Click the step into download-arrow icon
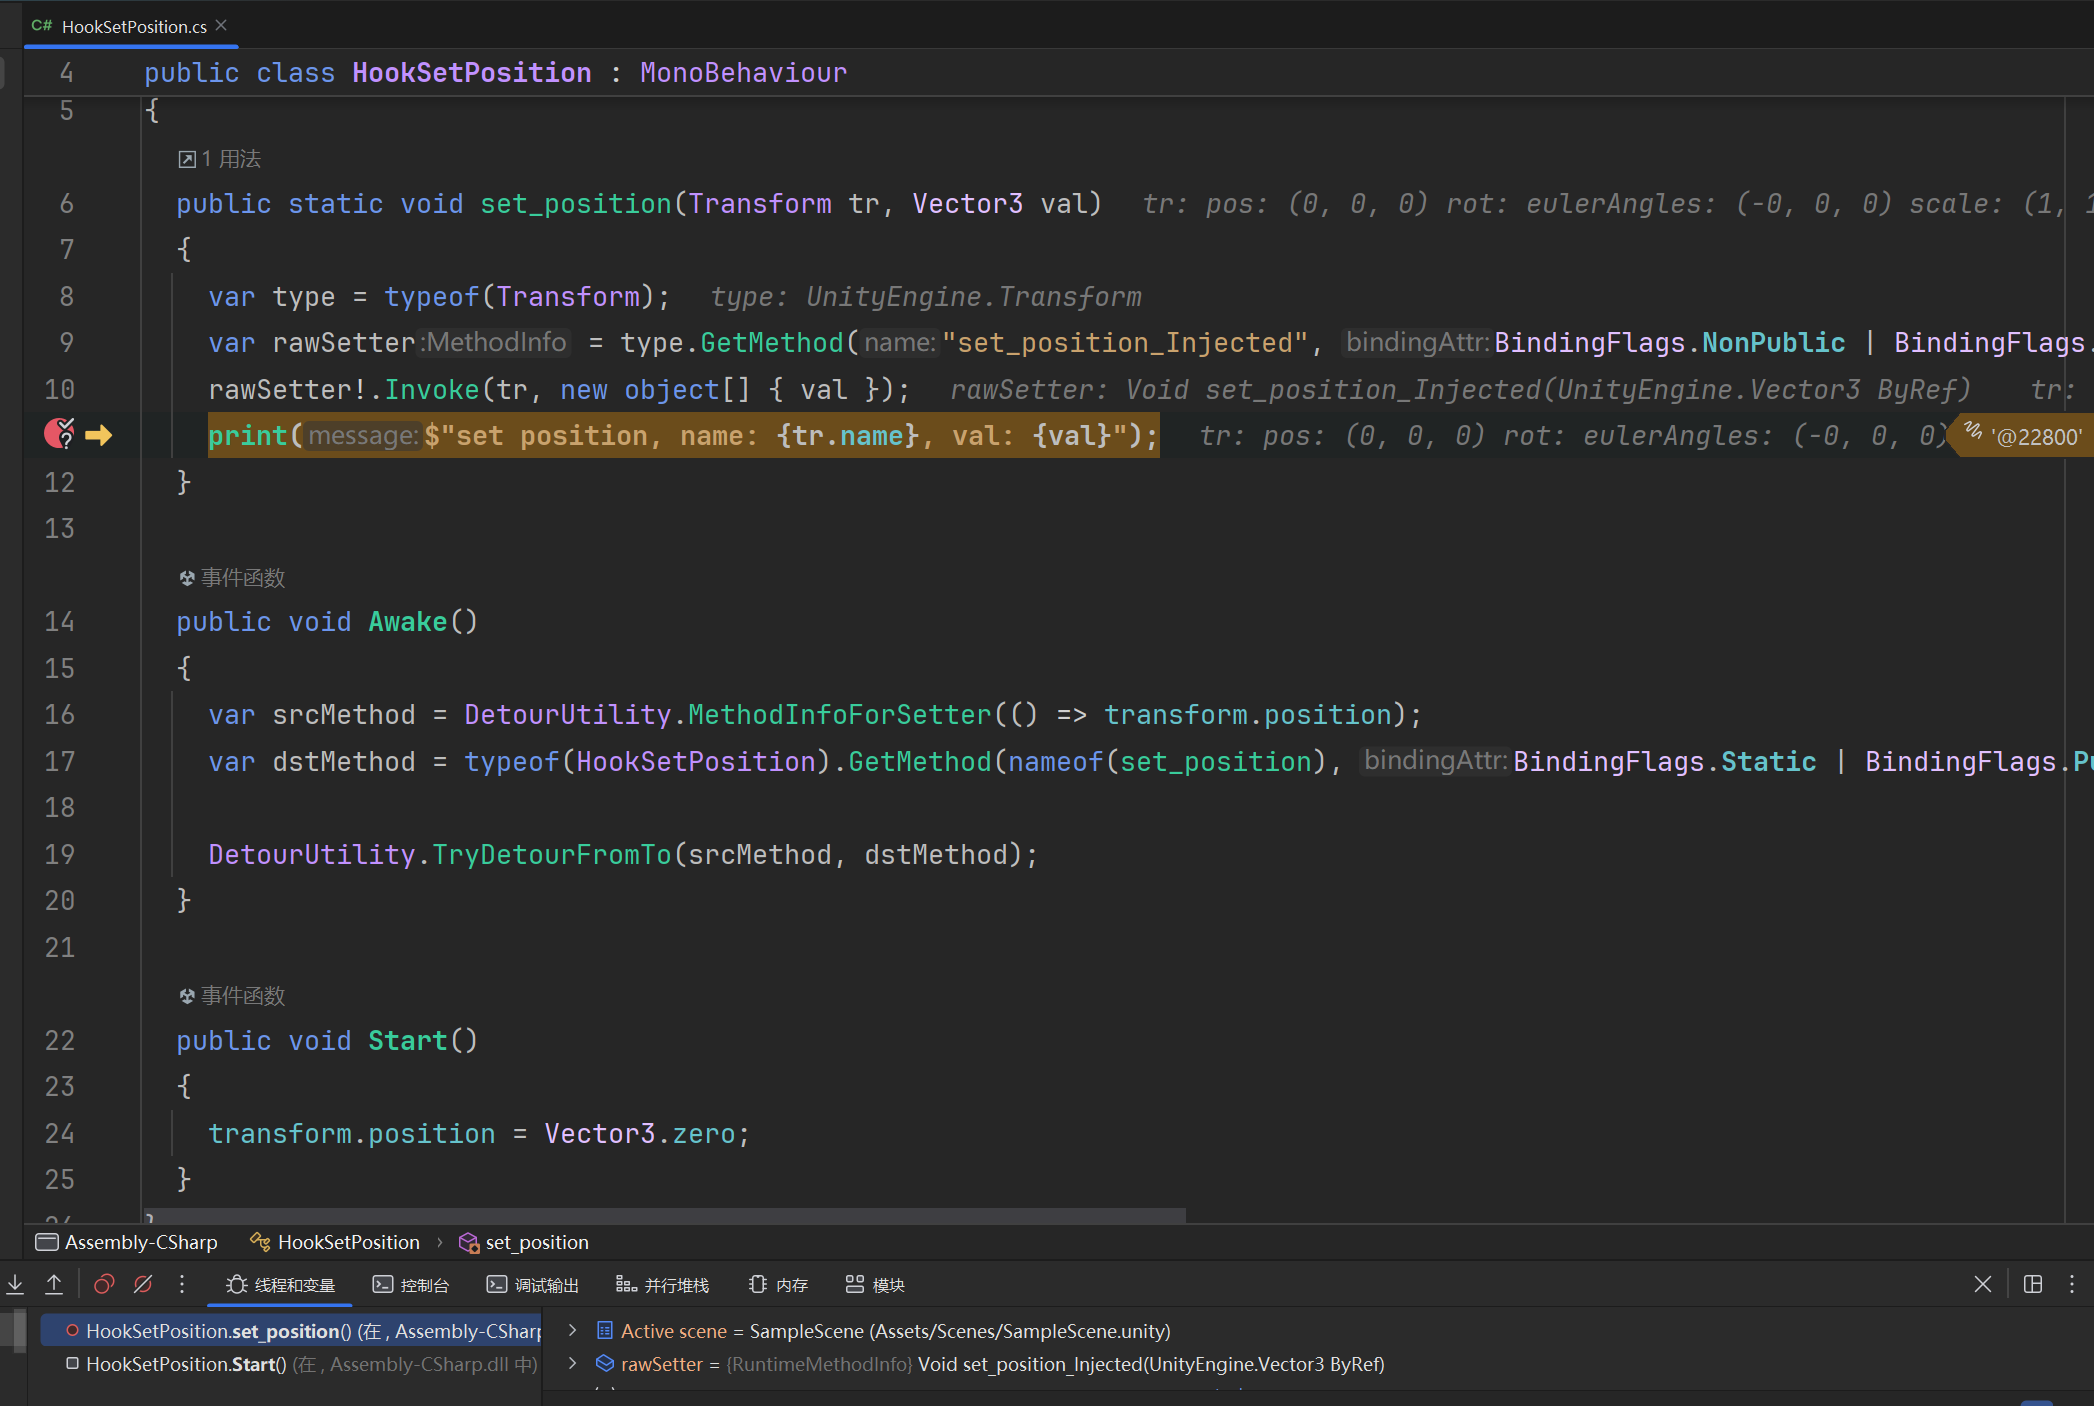Image resolution: width=2094 pixels, height=1406 pixels. pos(15,1284)
